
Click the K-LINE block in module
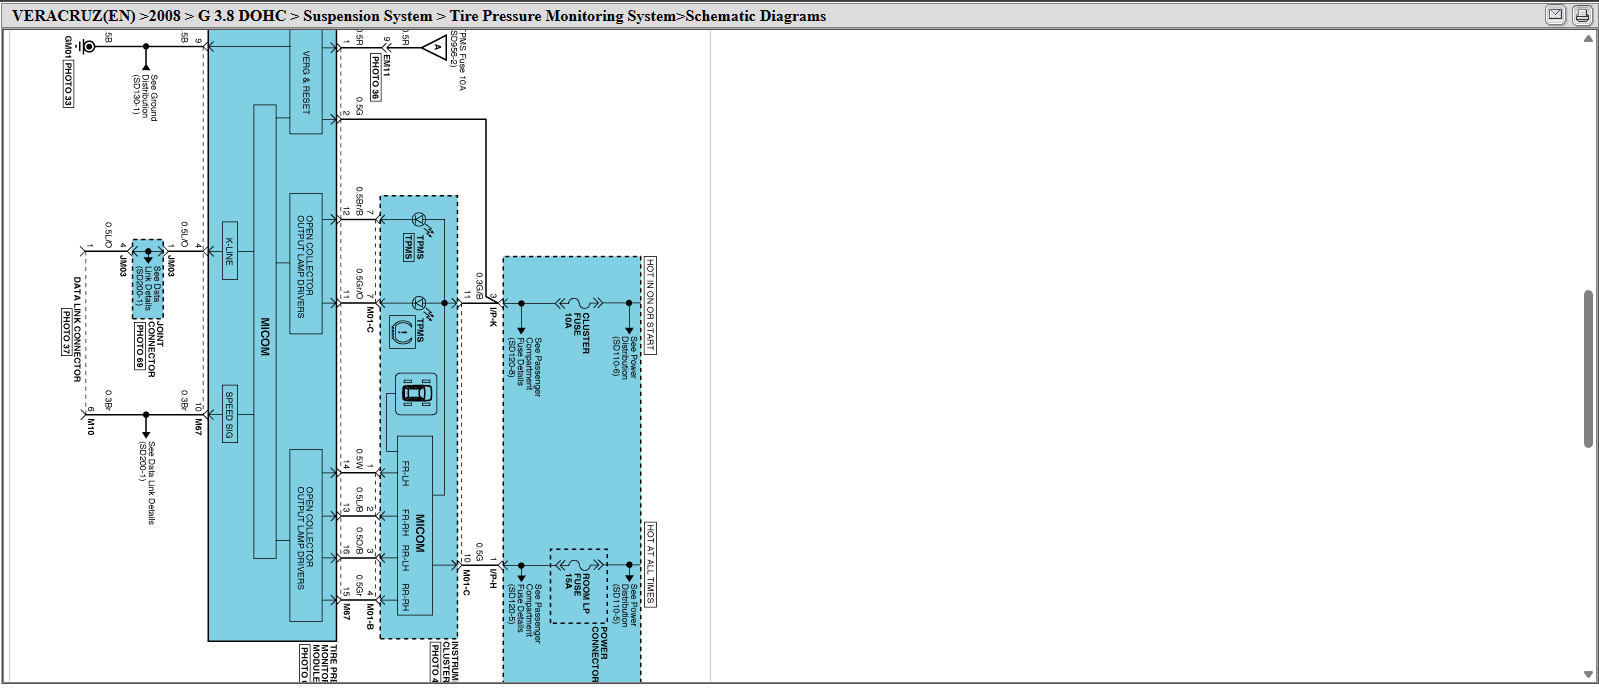230,250
